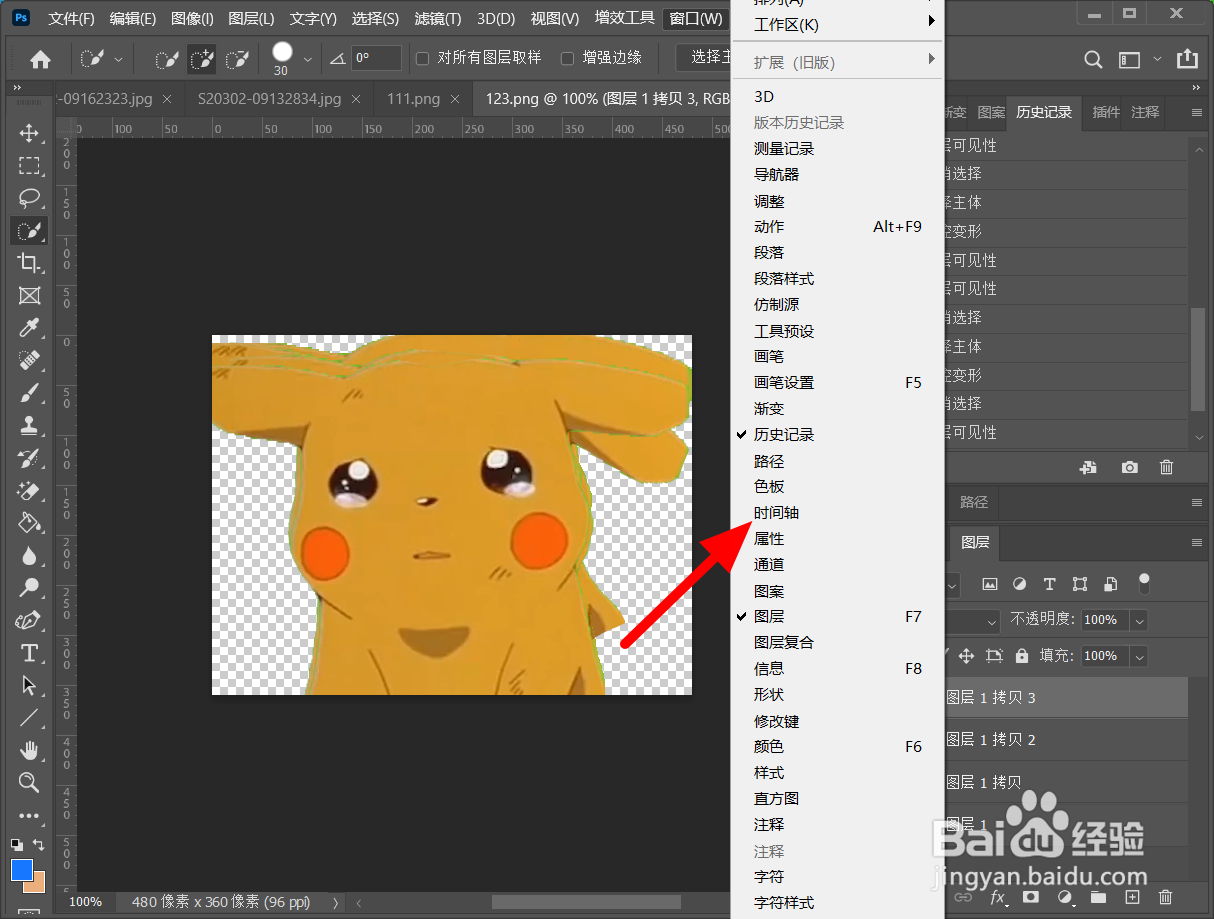Viewport: 1214px width, 919px height.
Task: Select the Clone Stamp tool
Action: pyautogui.click(x=29, y=426)
